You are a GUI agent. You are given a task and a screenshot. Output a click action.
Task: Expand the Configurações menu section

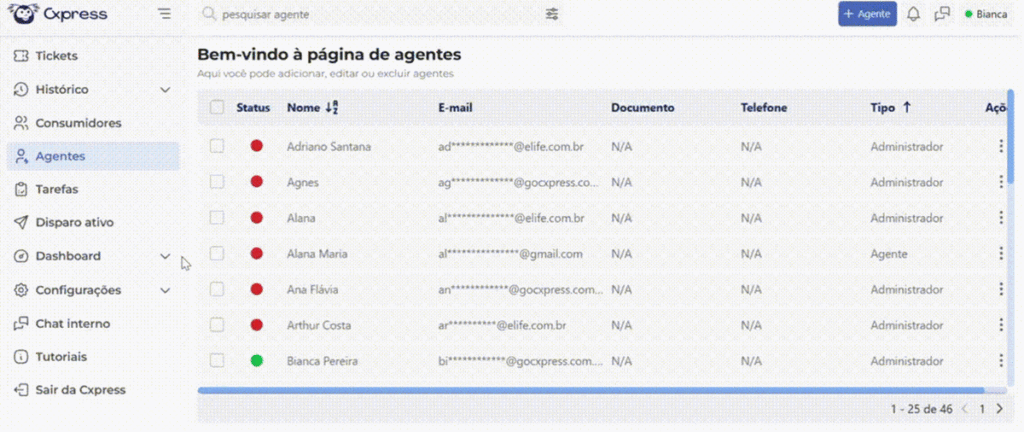pos(165,290)
